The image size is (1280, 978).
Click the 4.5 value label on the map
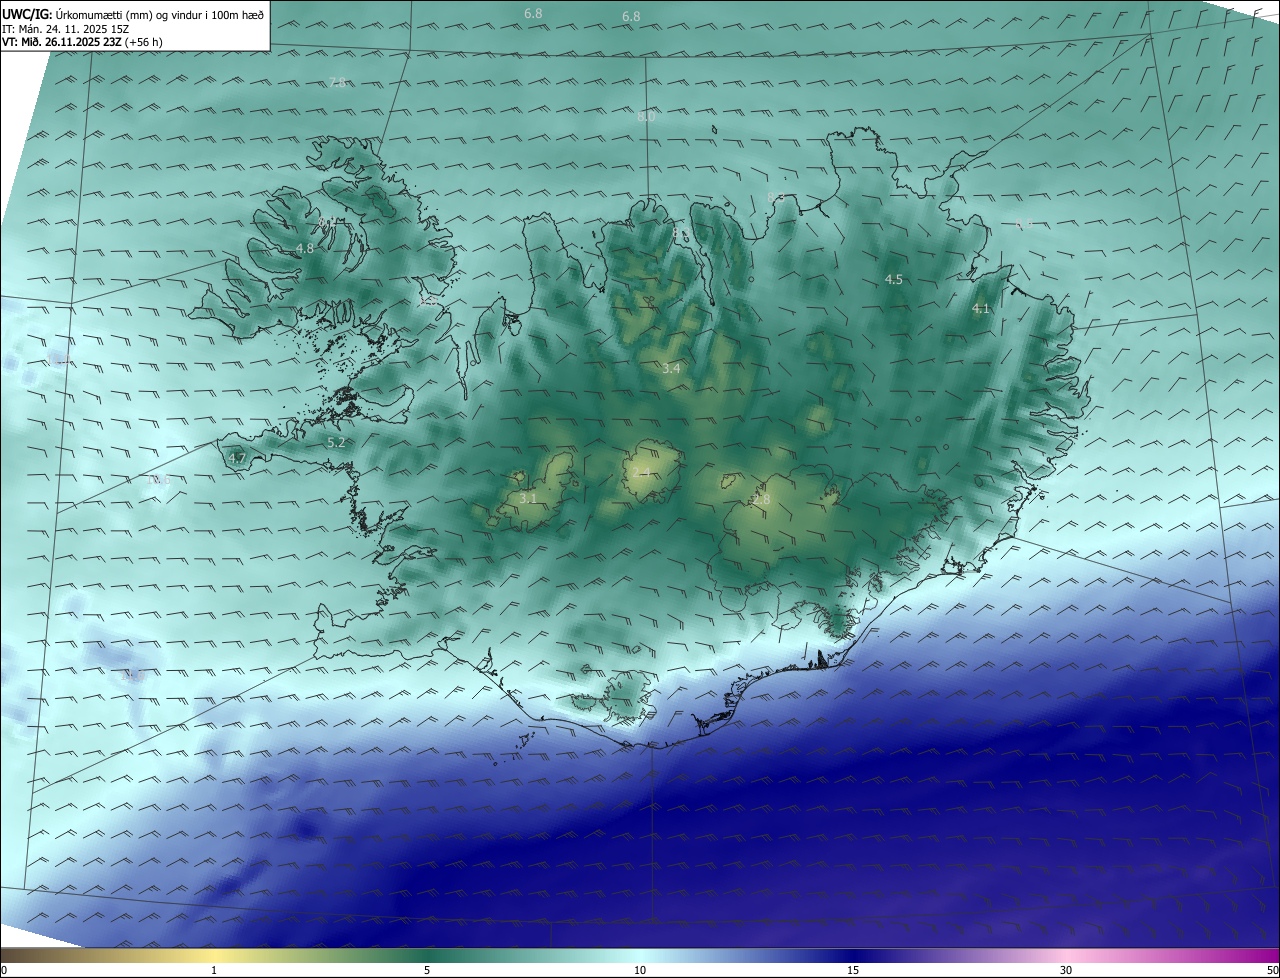tap(894, 279)
